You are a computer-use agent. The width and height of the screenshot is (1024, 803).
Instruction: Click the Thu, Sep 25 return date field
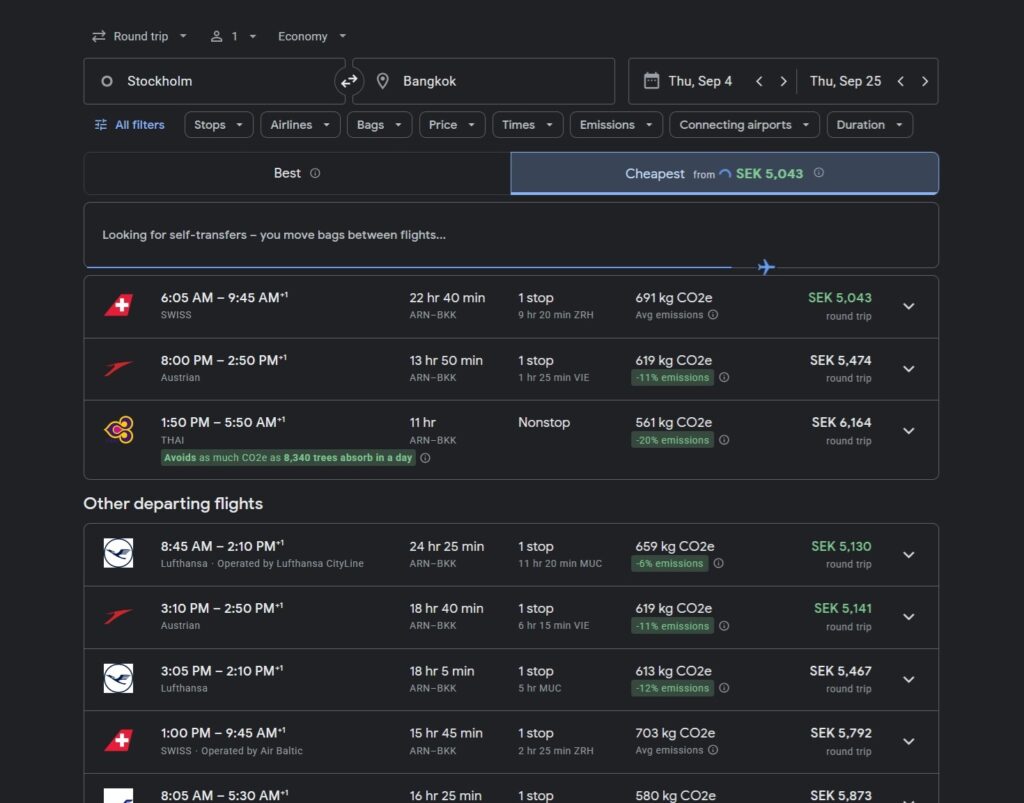point(845,81)
